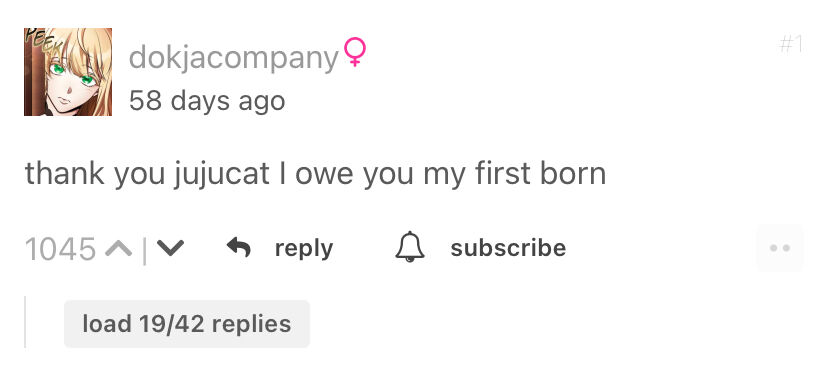This screenshot has height=380, width=828.
Task: Collapse the reply thread using the vertical line
Action: pos(25,322)
